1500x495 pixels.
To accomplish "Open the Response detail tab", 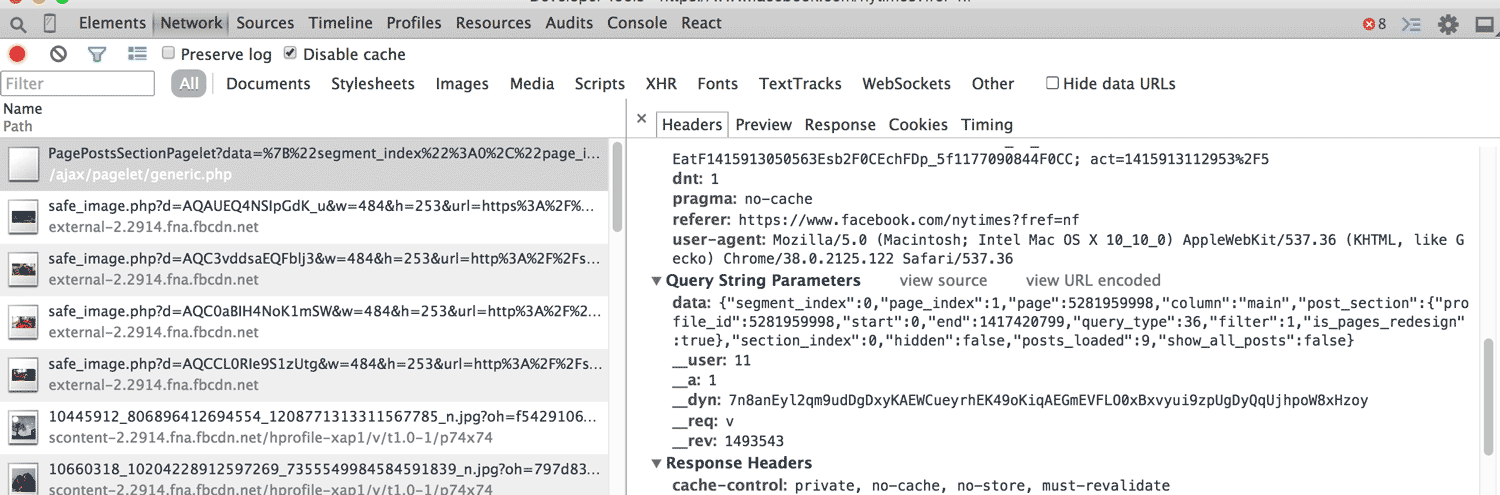I will (840, 125).
